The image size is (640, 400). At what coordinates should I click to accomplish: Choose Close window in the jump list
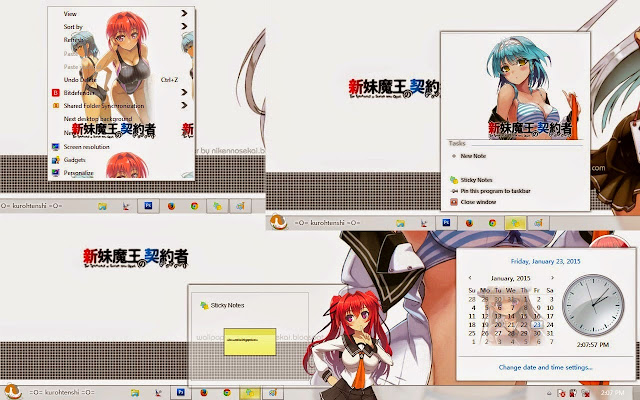click(478, 202)
